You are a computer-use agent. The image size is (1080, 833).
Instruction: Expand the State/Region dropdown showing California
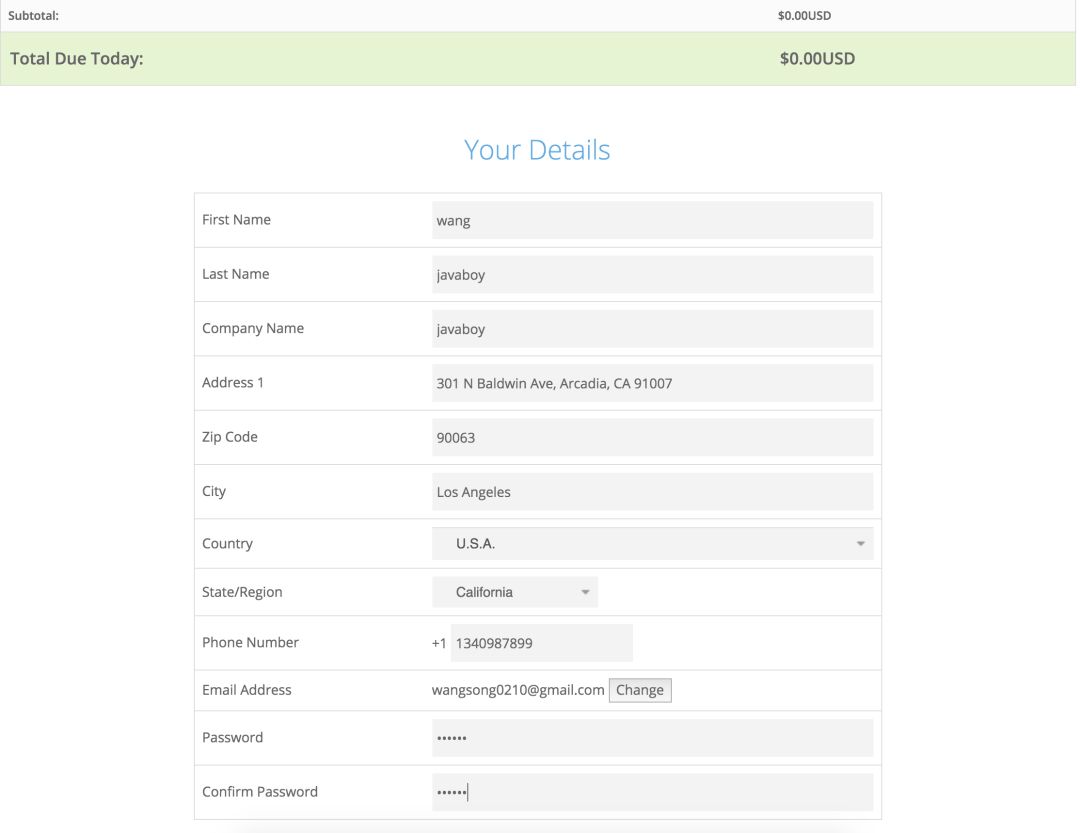(x=515, y=592)
